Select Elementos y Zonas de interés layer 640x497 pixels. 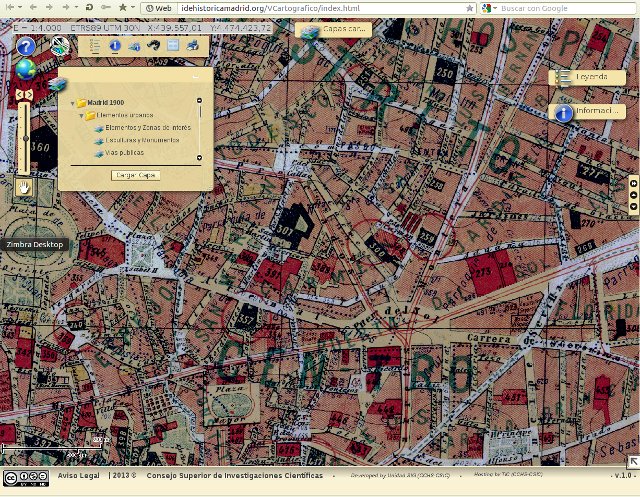click(147, 128)
